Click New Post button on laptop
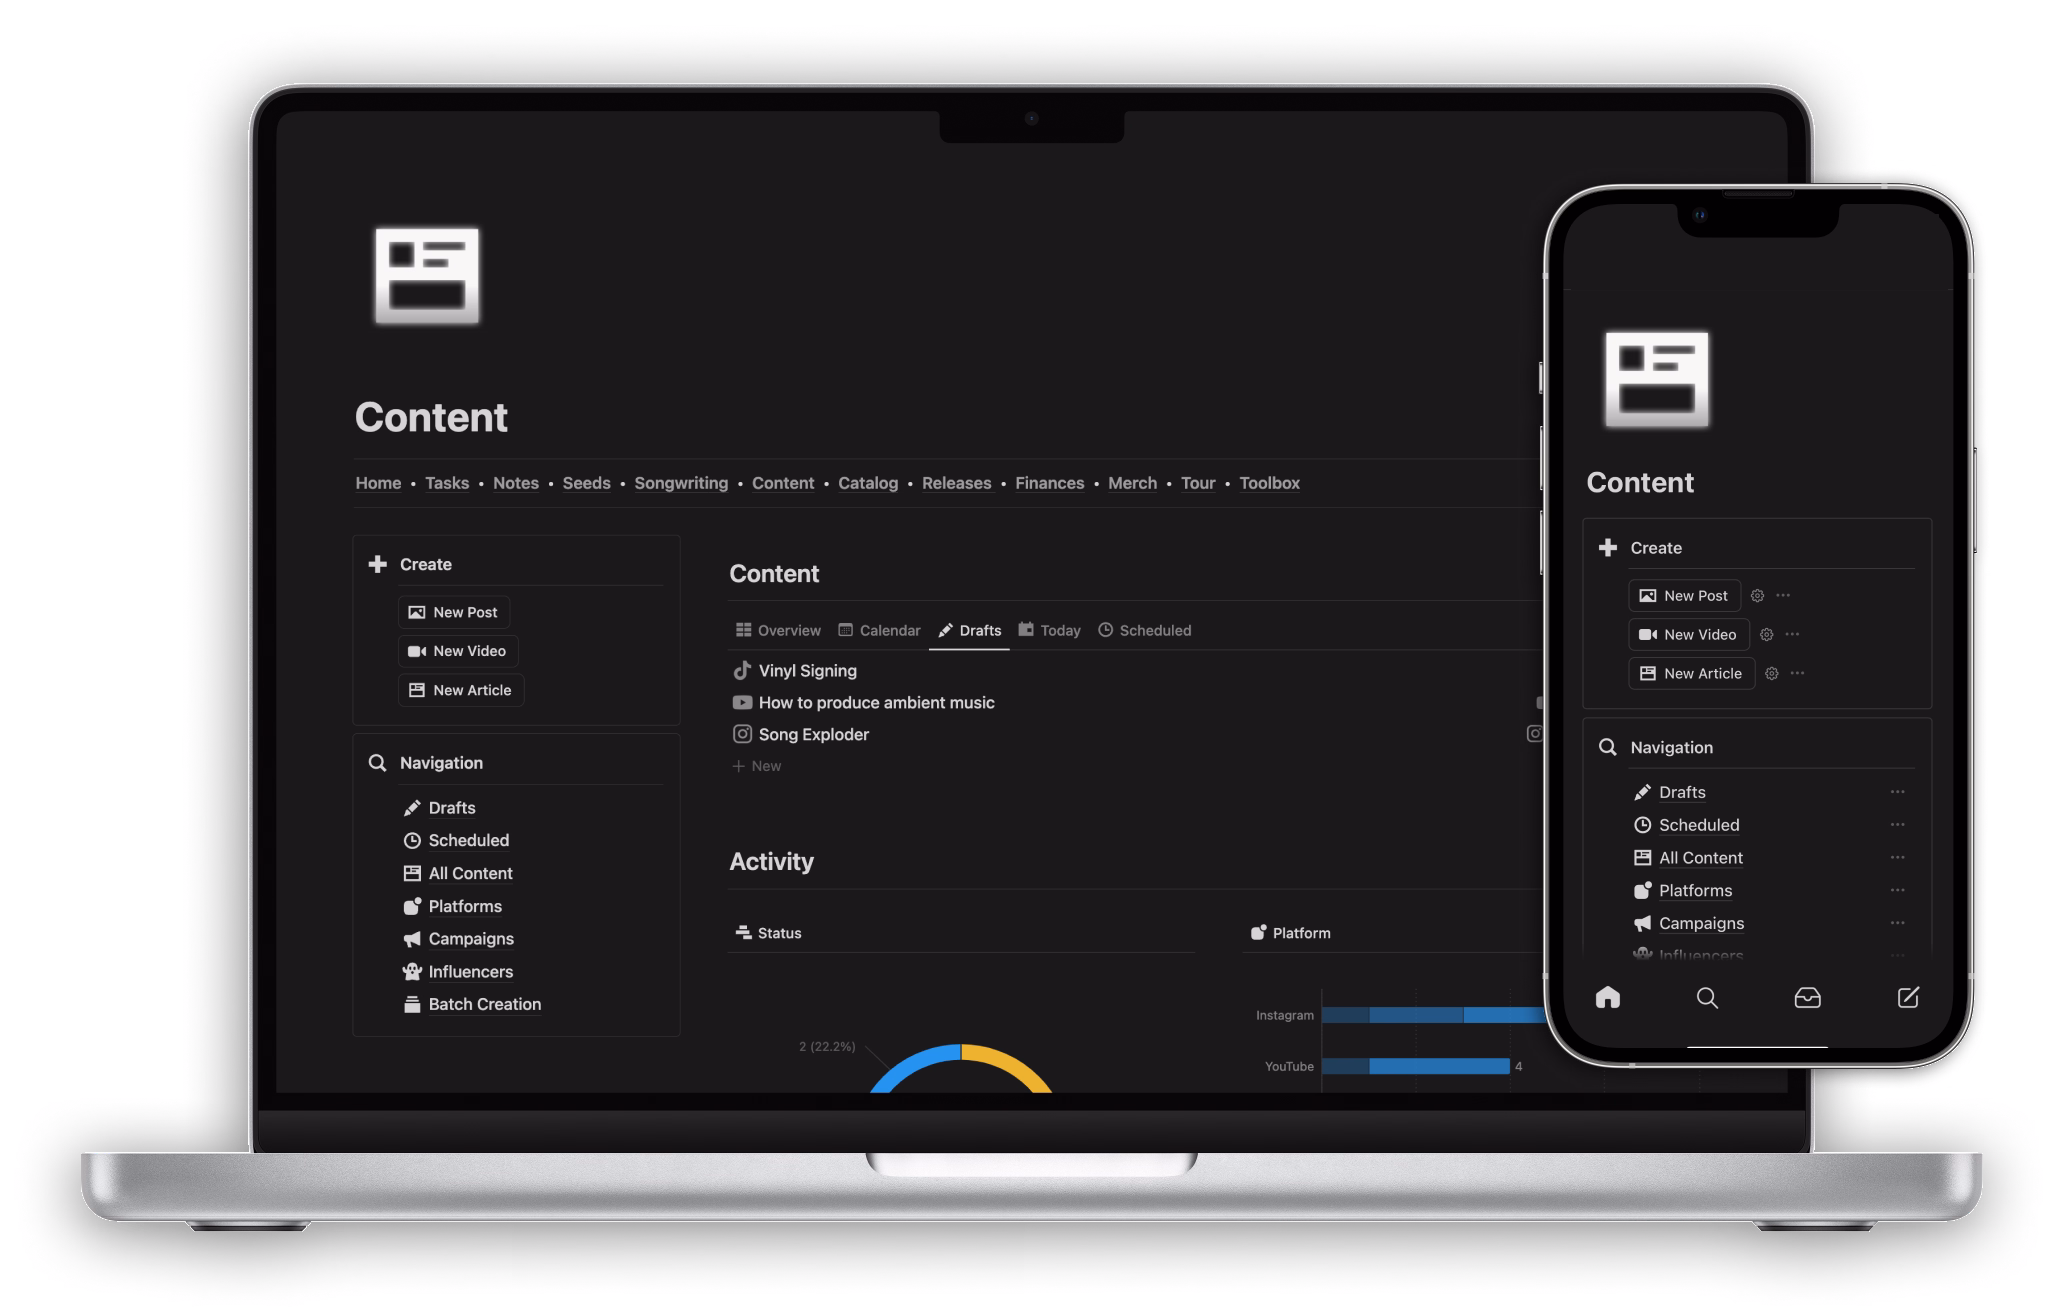 pyautogui.click(x=453, y=612)
